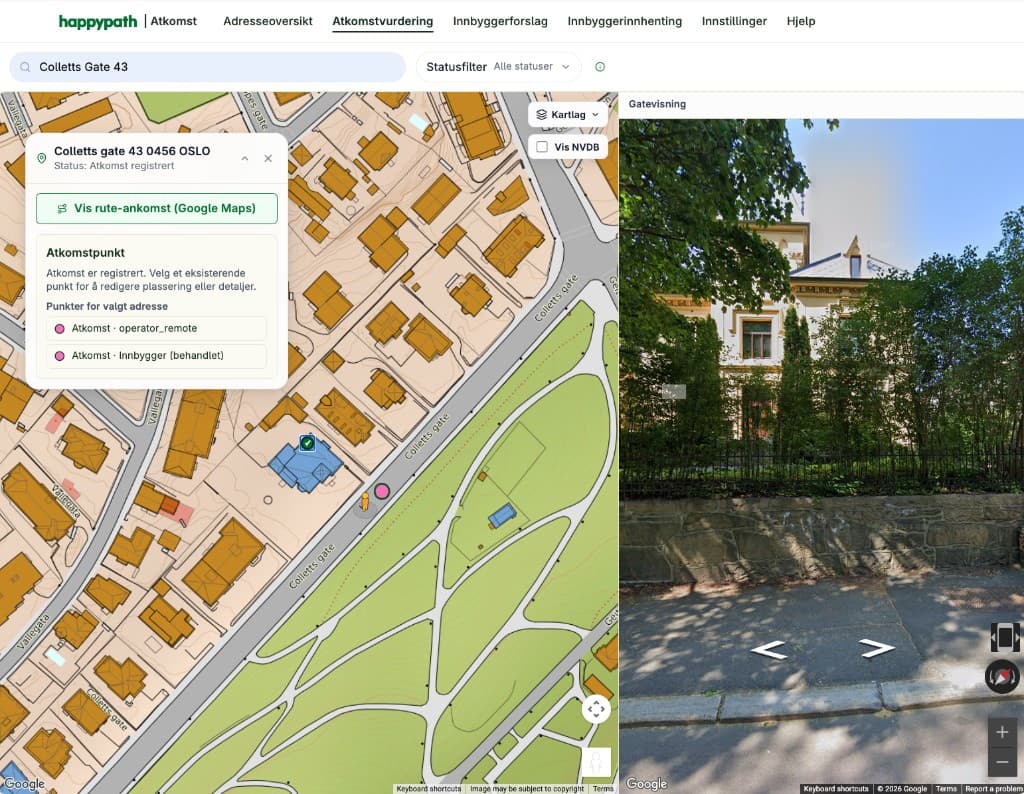Viewport: 1024px width, 794px height.
Task: Open the Hjelp menu item
Action: pos(801,22)
